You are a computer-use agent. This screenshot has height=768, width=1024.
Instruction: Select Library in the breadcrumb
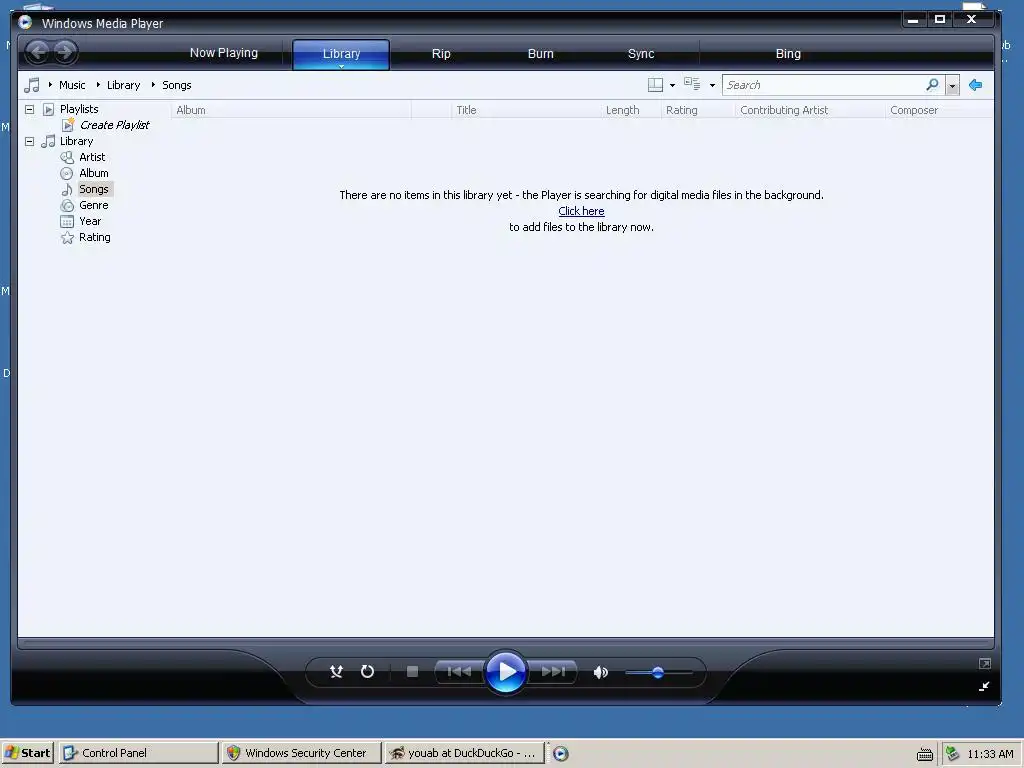[x=123, y=85]
